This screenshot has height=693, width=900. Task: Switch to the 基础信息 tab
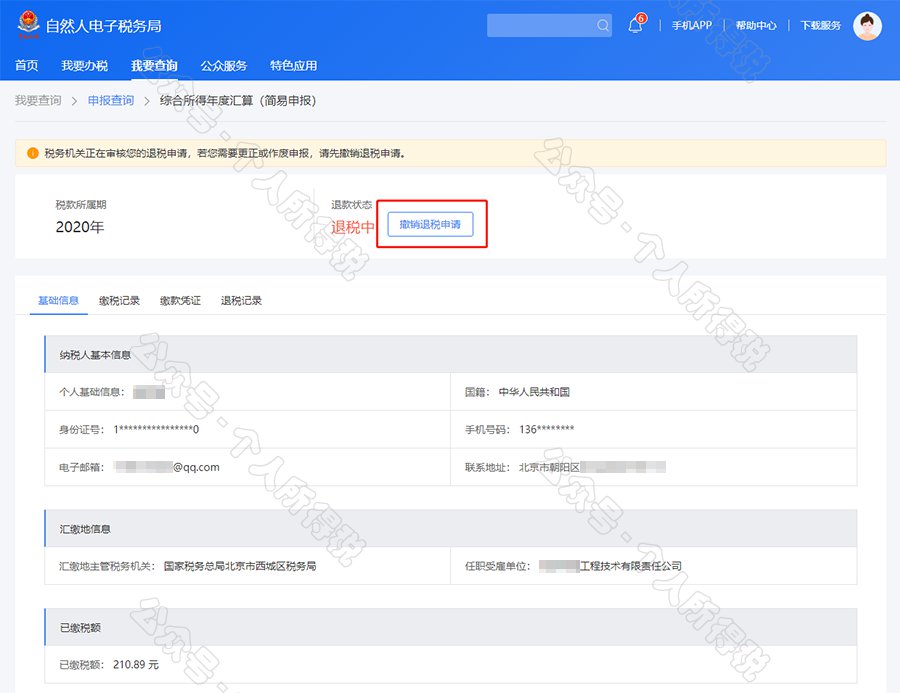click(x=58, y=301)
